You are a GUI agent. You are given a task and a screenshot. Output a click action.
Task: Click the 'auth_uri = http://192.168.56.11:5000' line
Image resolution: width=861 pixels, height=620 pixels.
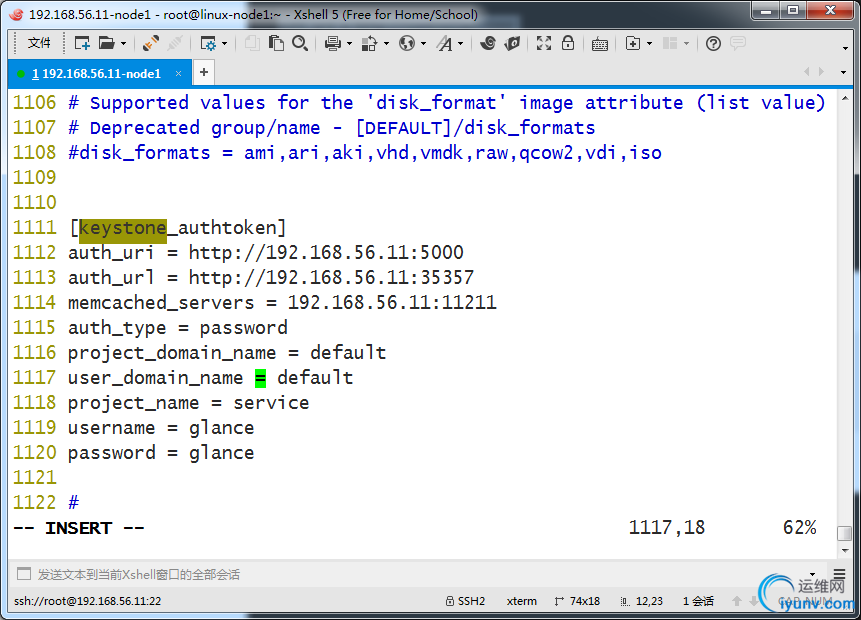tap(266, 253)
